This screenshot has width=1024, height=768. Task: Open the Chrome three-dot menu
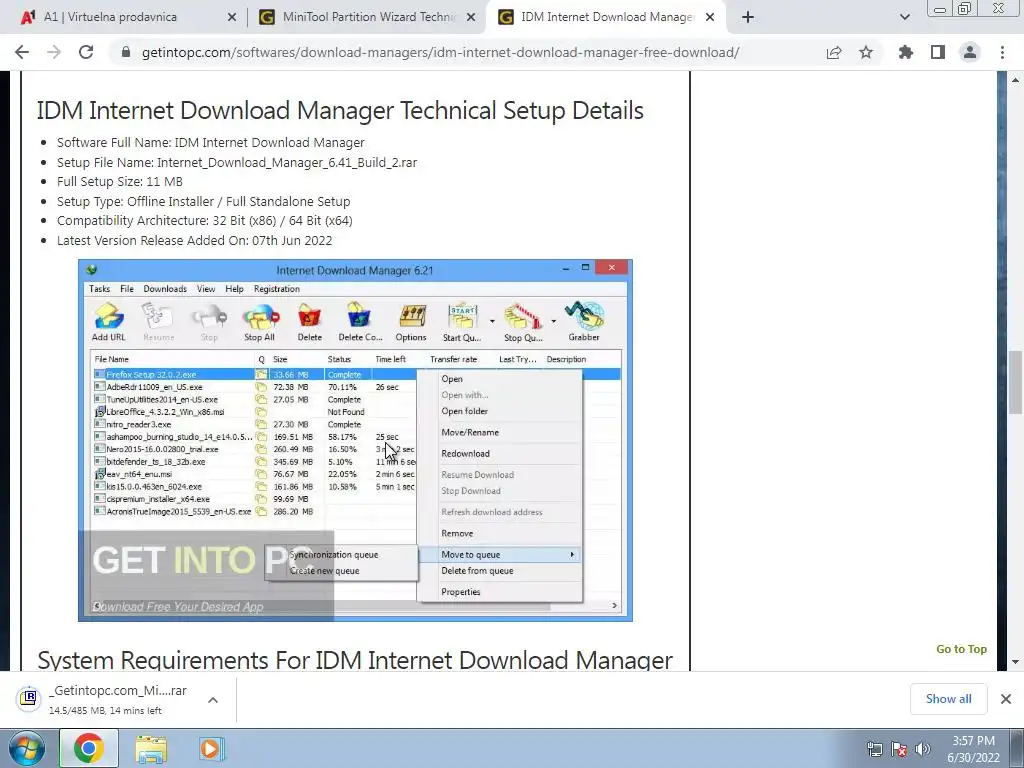pos(1002,52)
